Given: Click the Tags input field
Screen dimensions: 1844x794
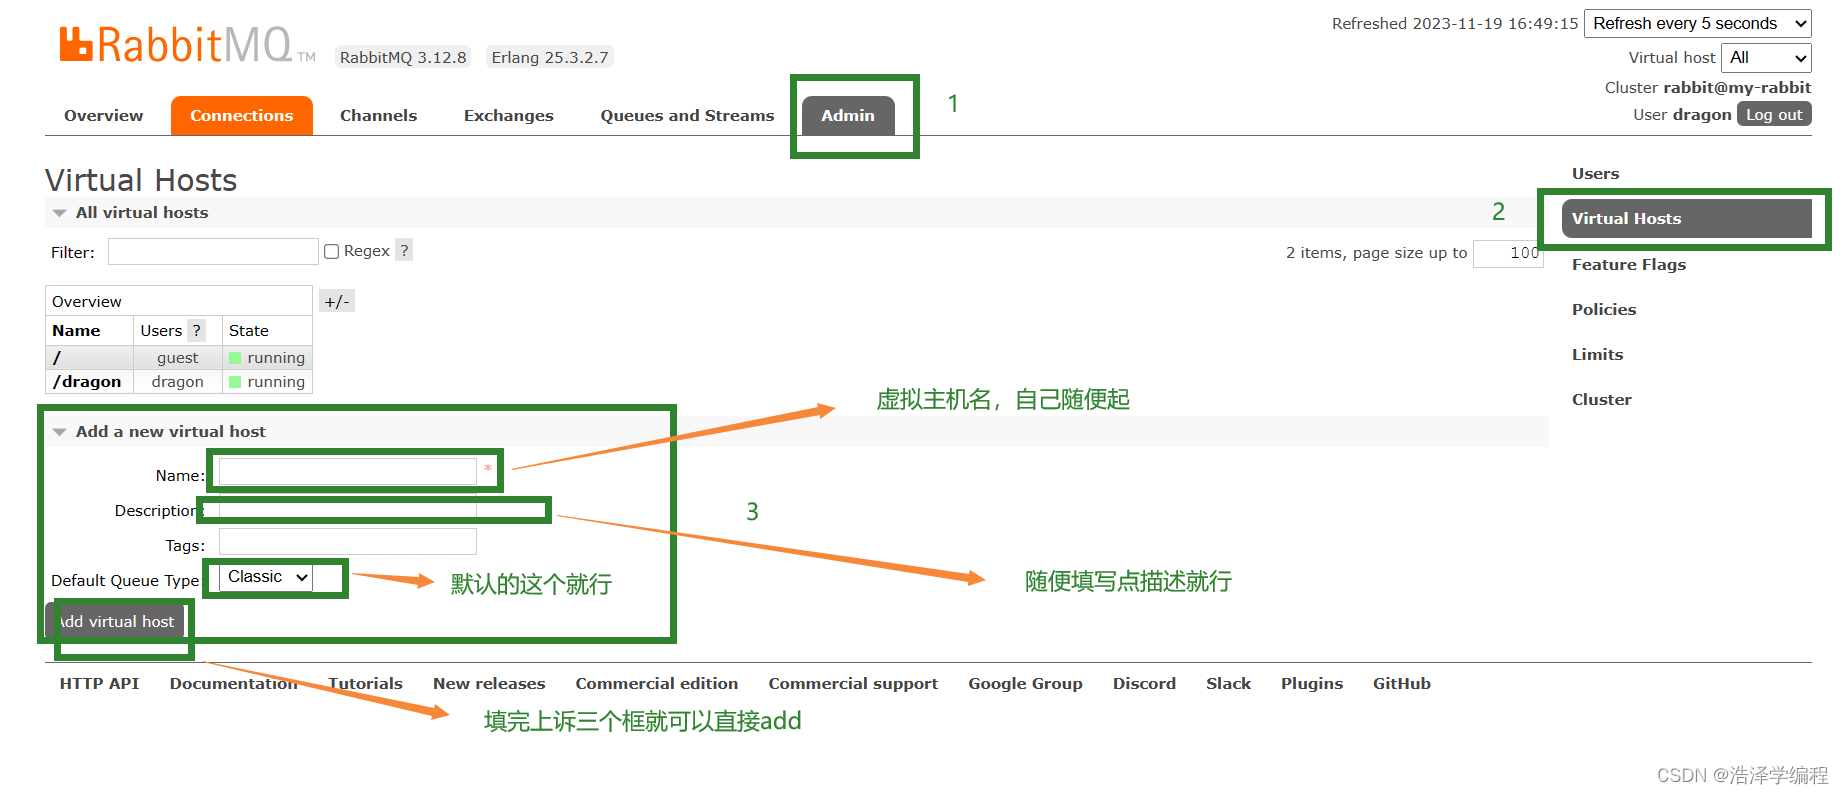Looking at the screenshot, I should (347, 541).
